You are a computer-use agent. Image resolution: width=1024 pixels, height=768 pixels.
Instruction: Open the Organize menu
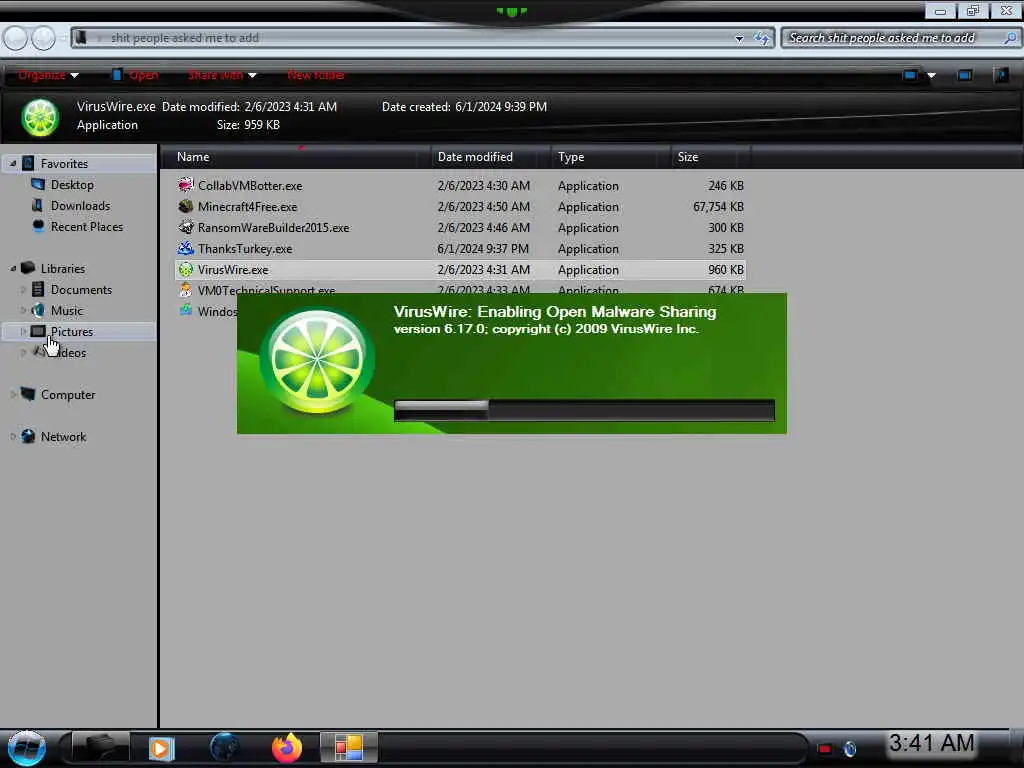(48, 75)
